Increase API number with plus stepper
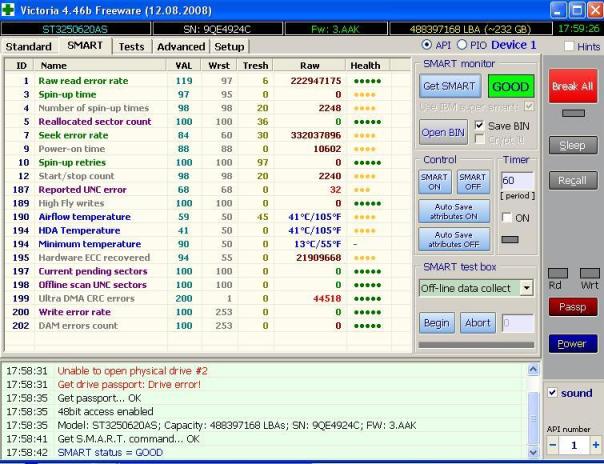Image resolution: width=604 pixels, height=464 pixels. coord(597,444)
